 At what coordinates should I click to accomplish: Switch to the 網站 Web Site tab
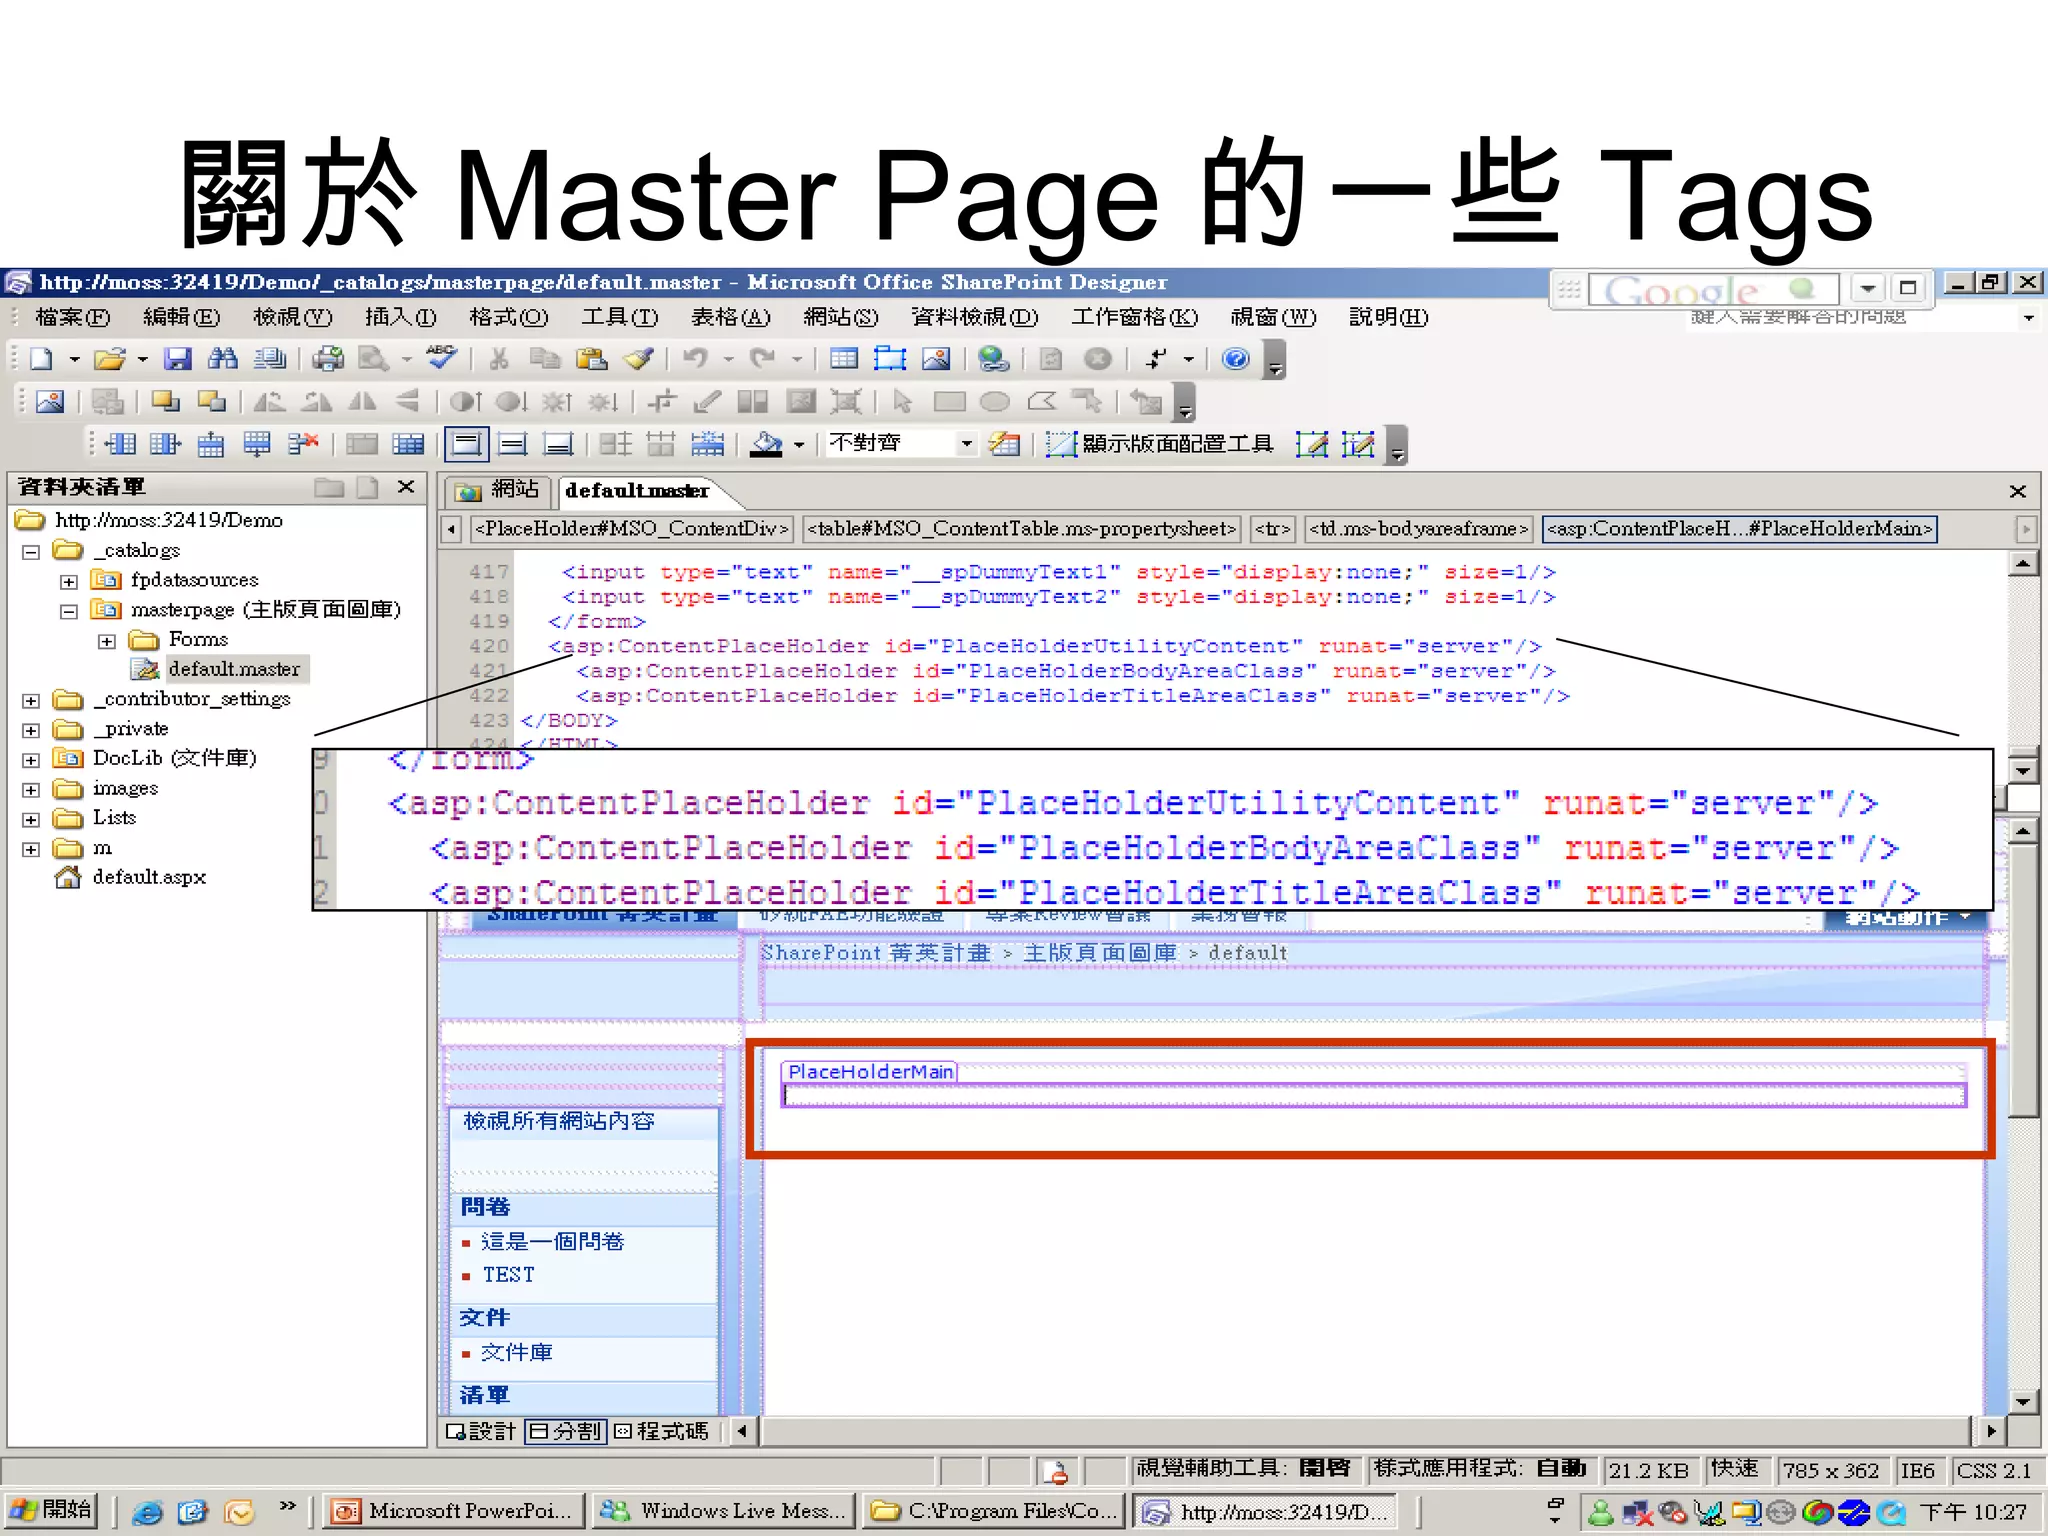tap(497, 489)
